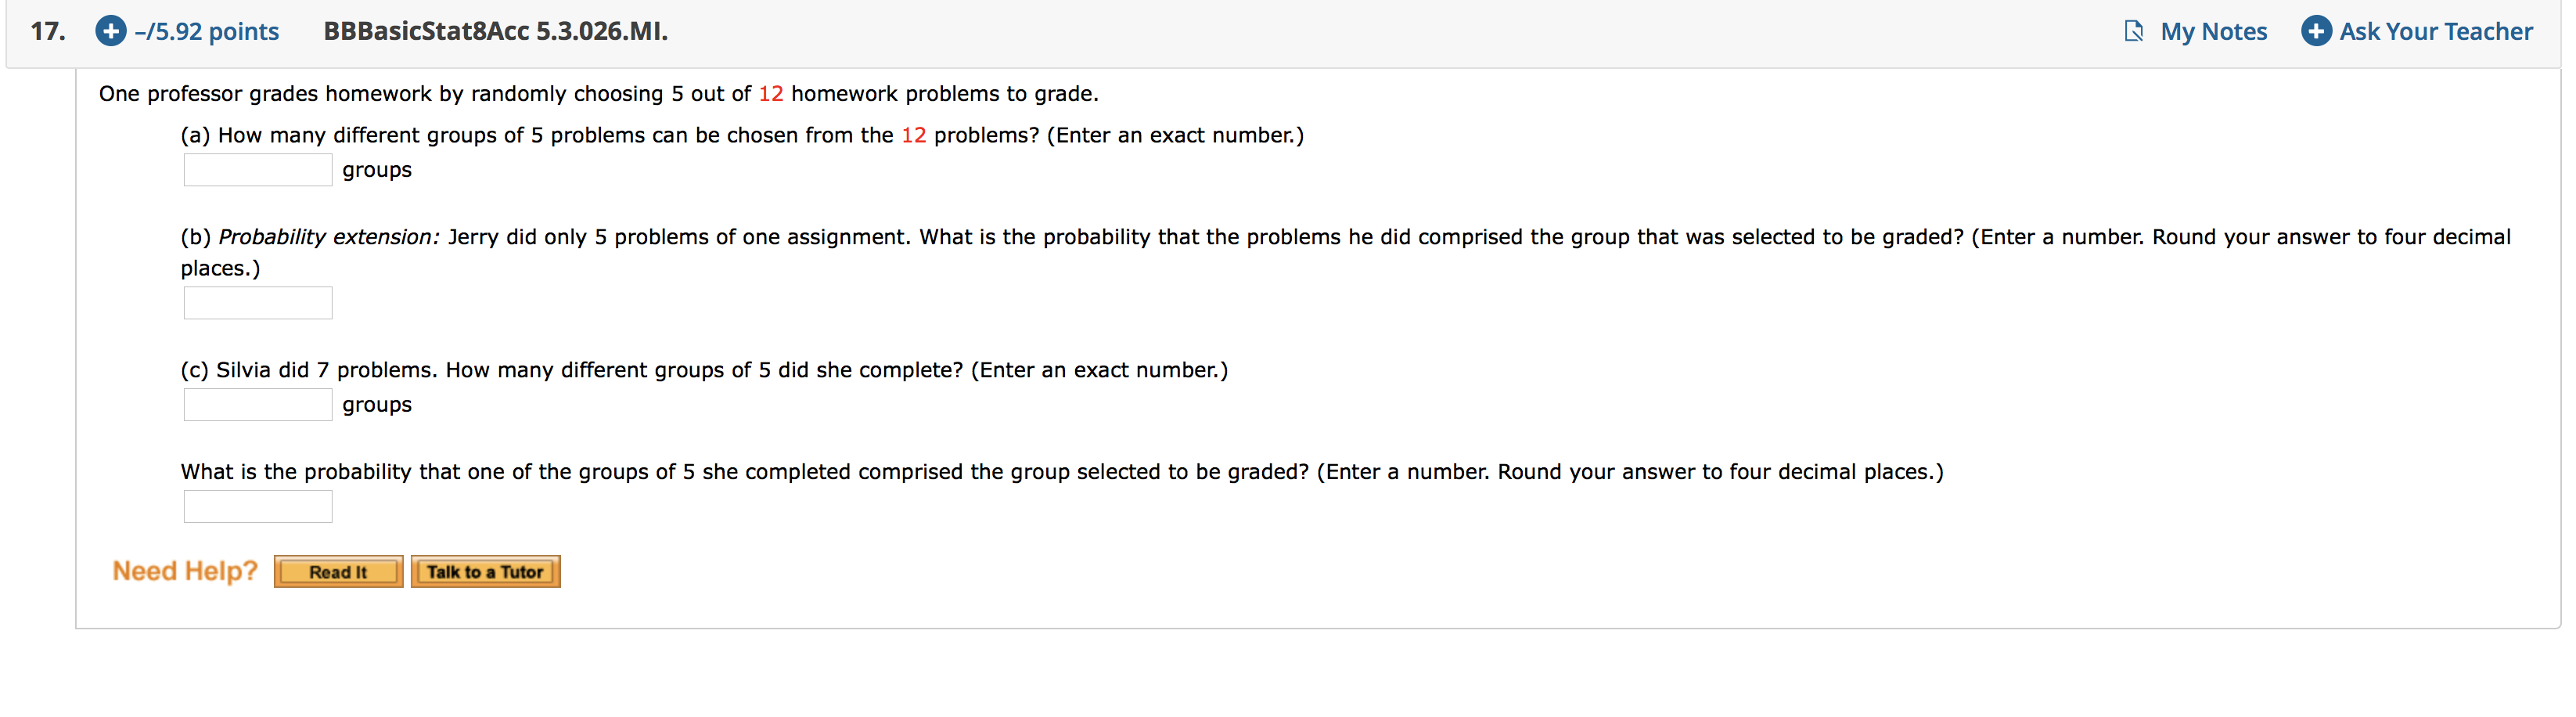The width and height of the screenshot is (2576, 717).
Task: Click the question code BBBasicStat8Acc 5.3.026.MI.
Action: (x=495, y=31)
